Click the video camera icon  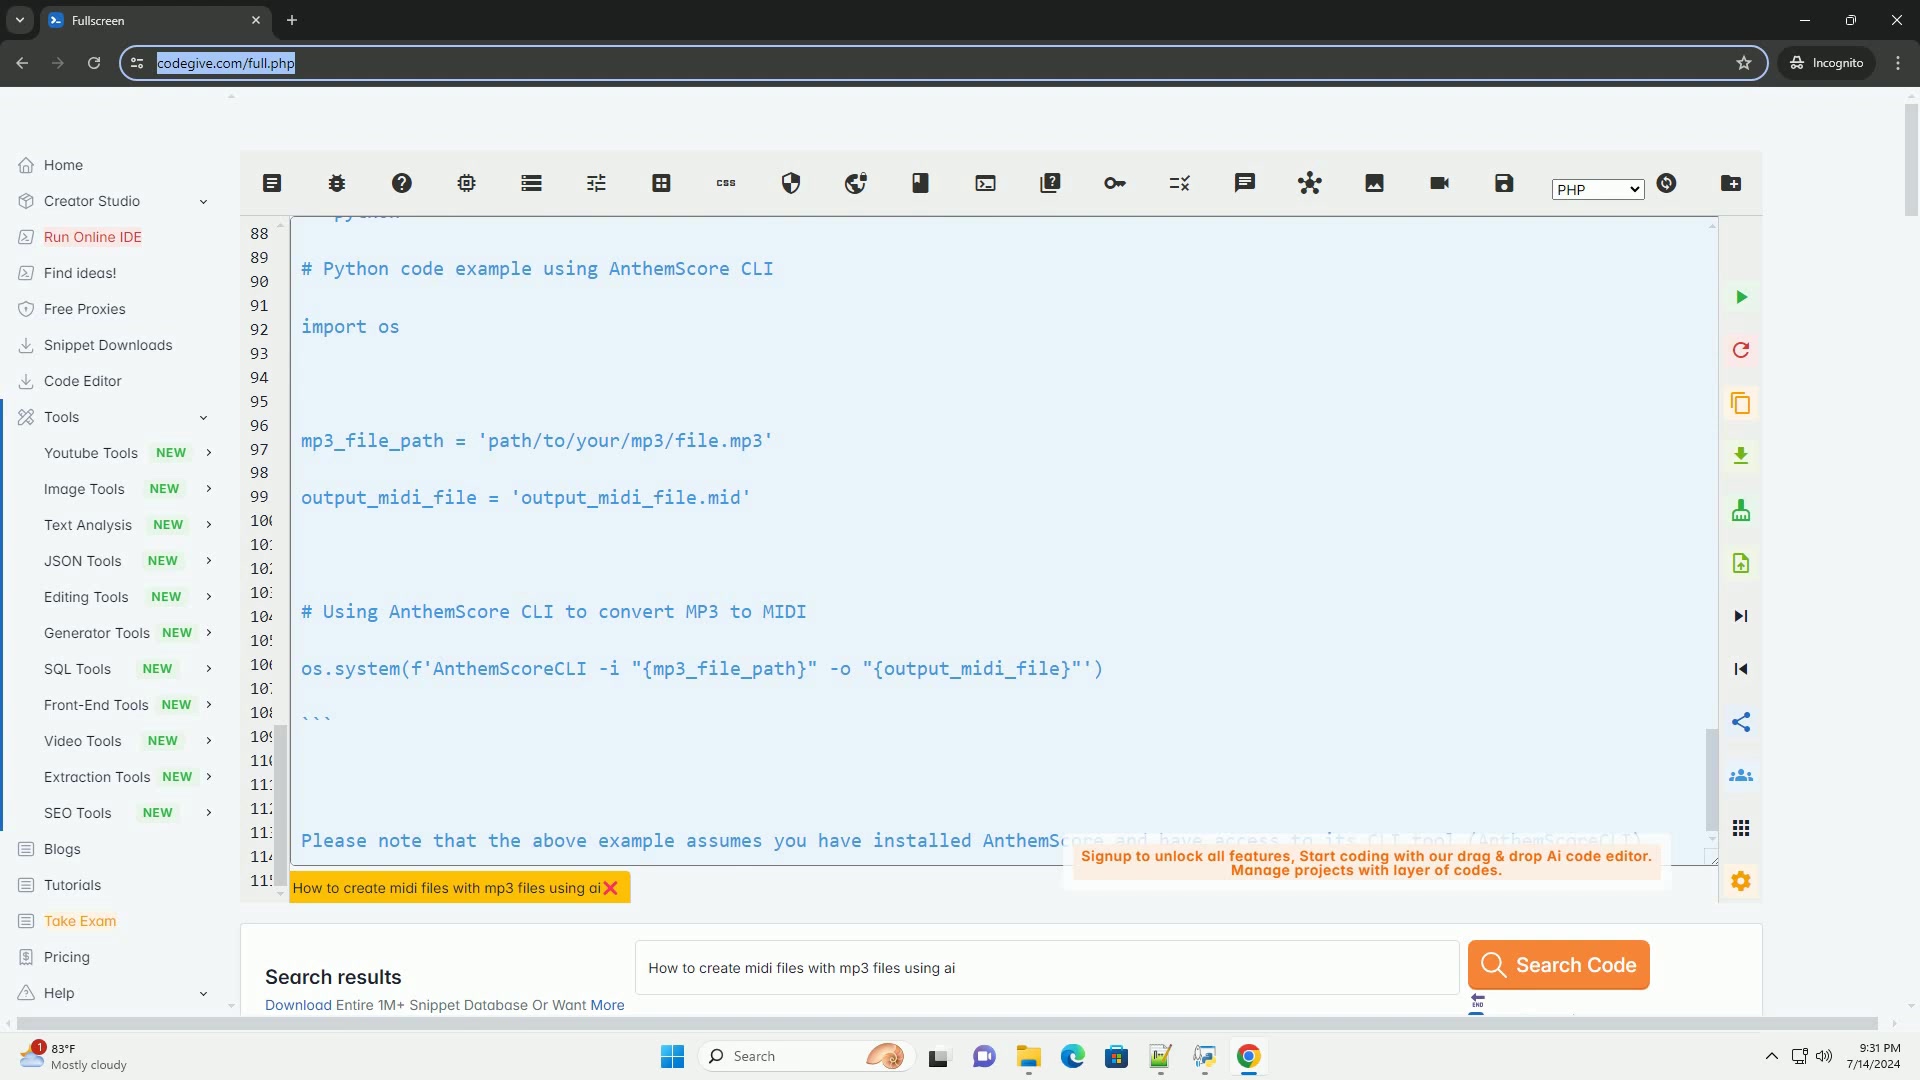1440,183
